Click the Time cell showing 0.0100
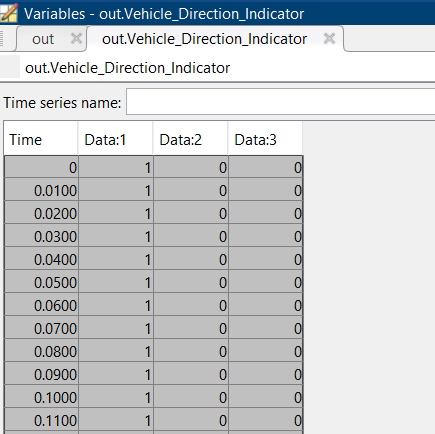Screen dimensions: 435x434 pyautogui.click(x=42, y=191)
